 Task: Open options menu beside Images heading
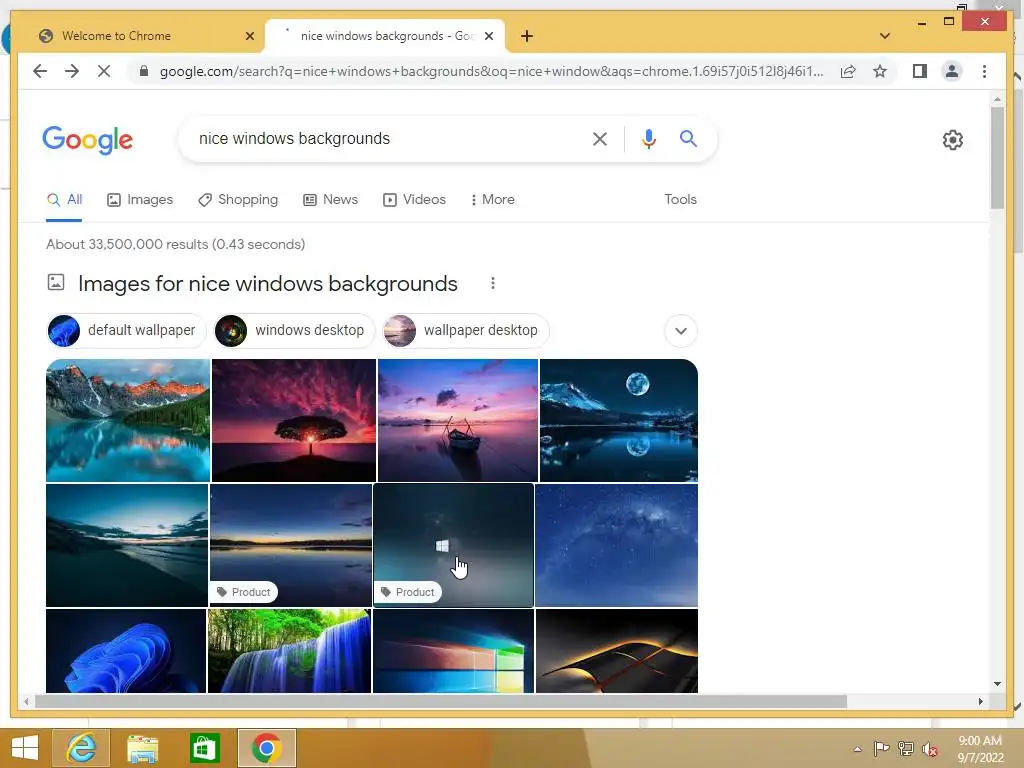pyautogui.click(x=493, y=283)
